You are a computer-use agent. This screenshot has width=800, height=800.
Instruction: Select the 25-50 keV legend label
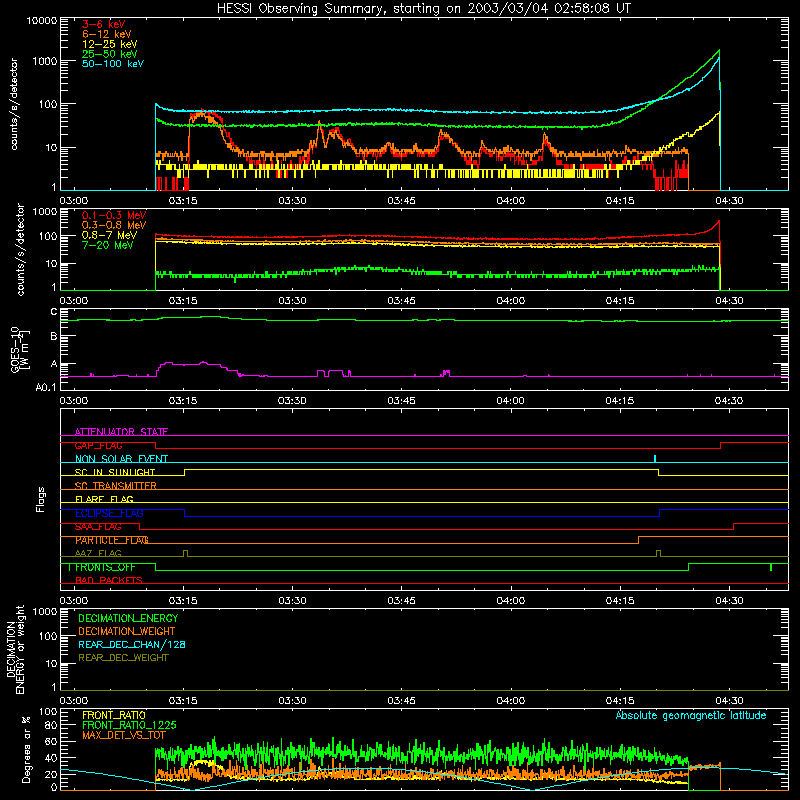pos(110,54)
